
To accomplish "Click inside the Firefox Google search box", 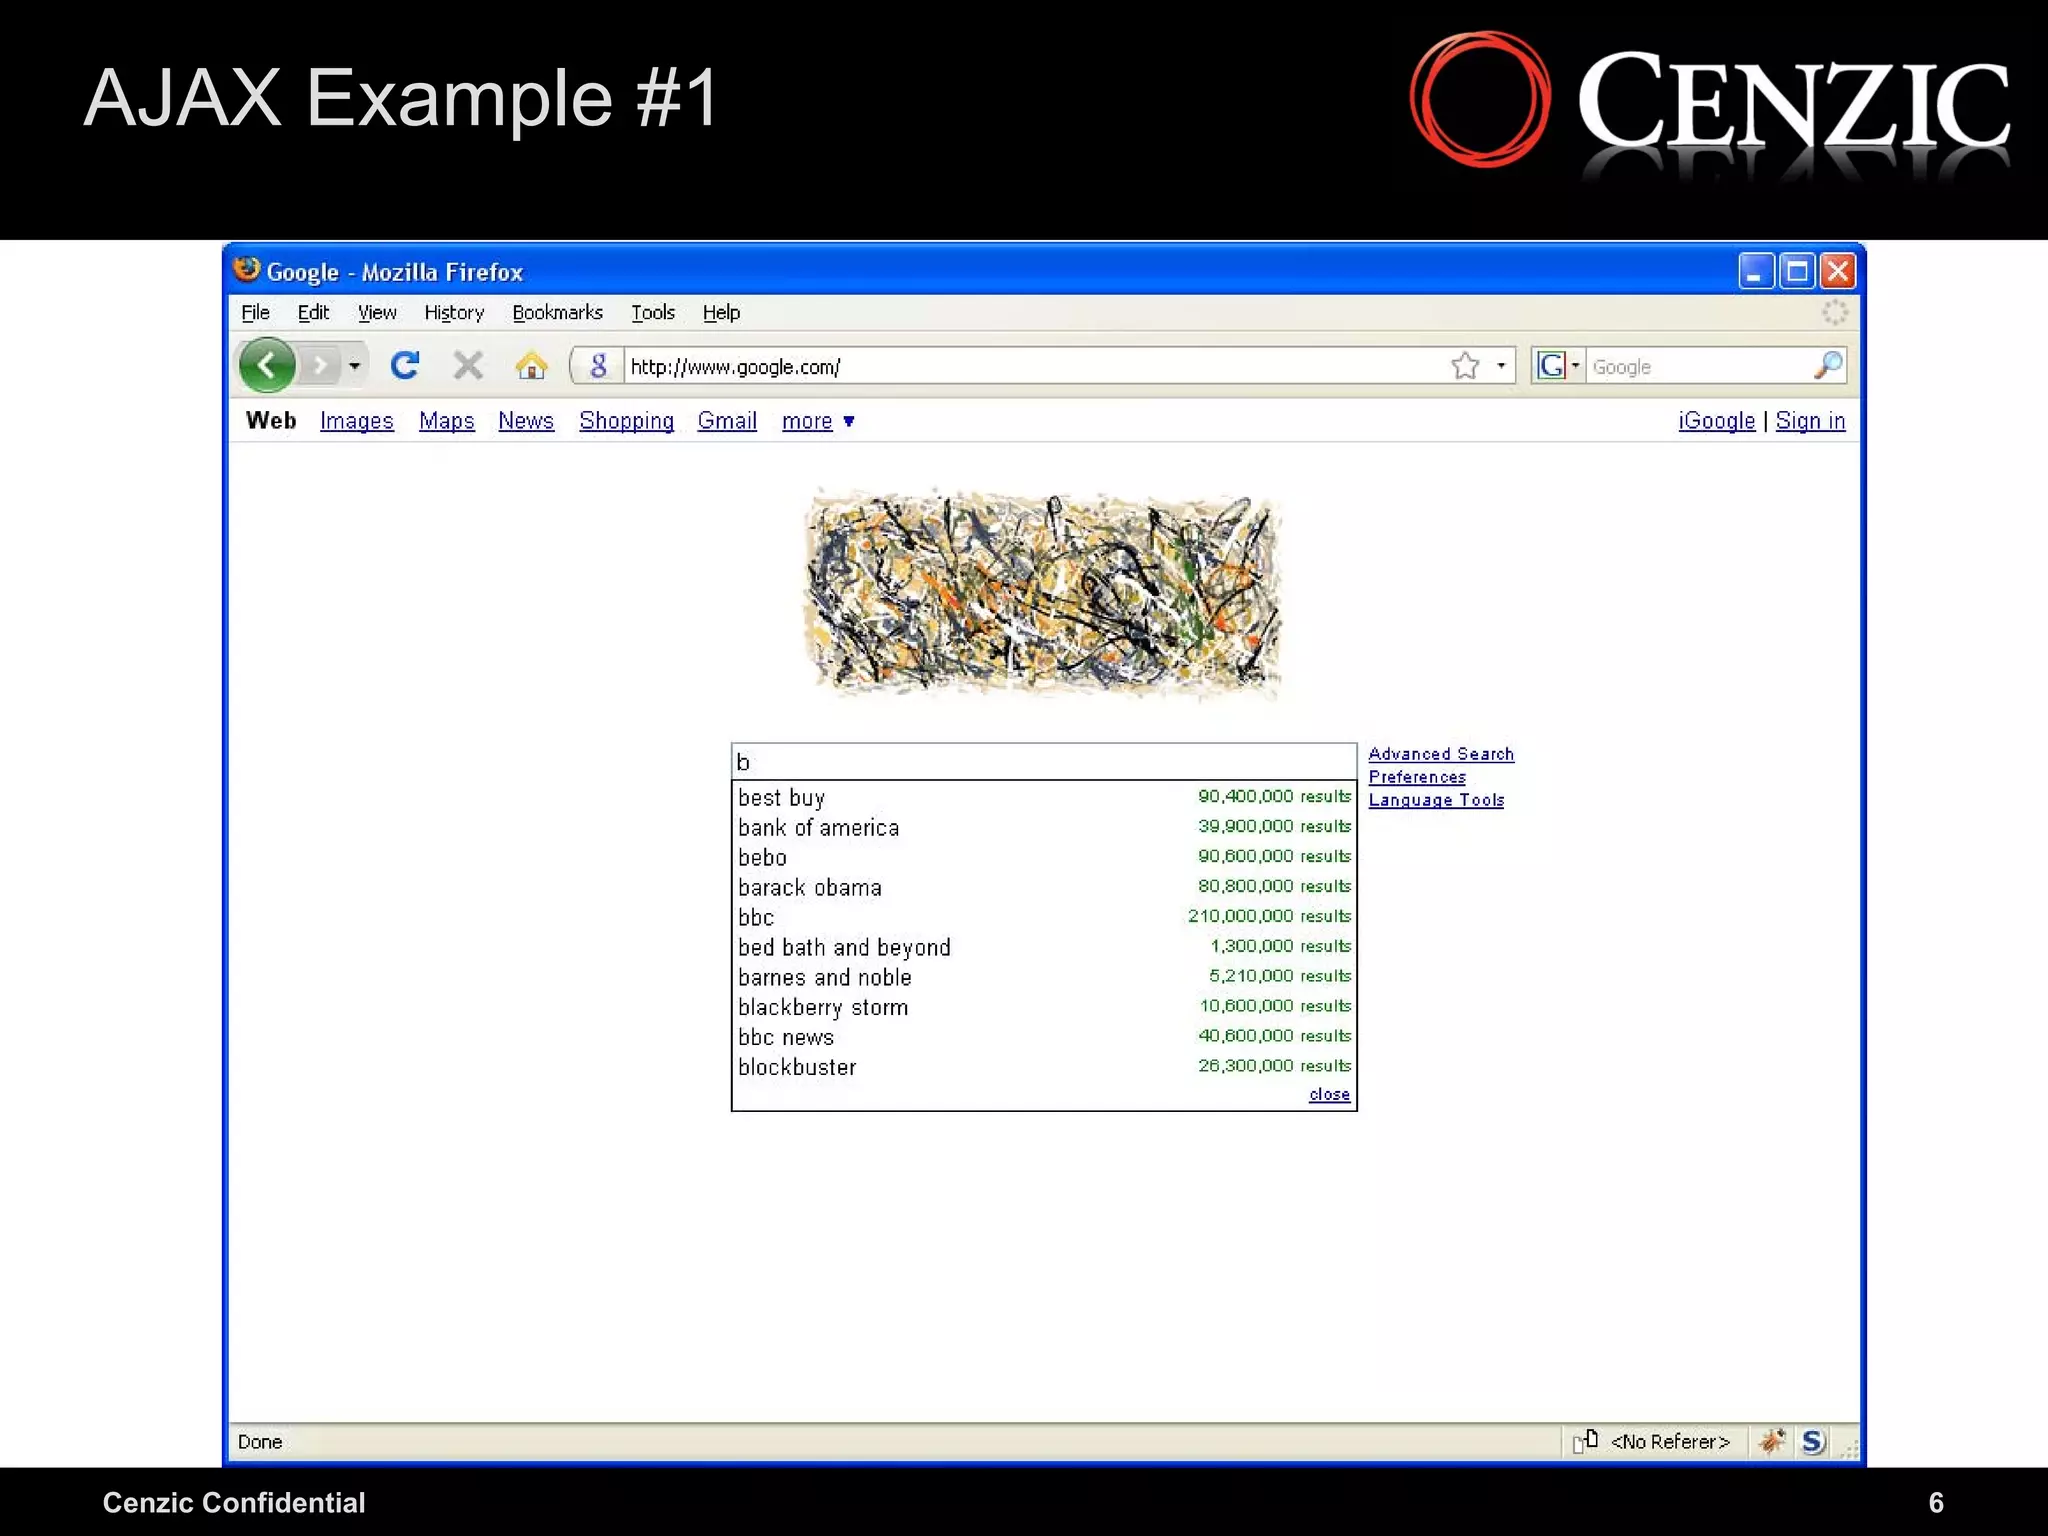I will (1700, 366).
